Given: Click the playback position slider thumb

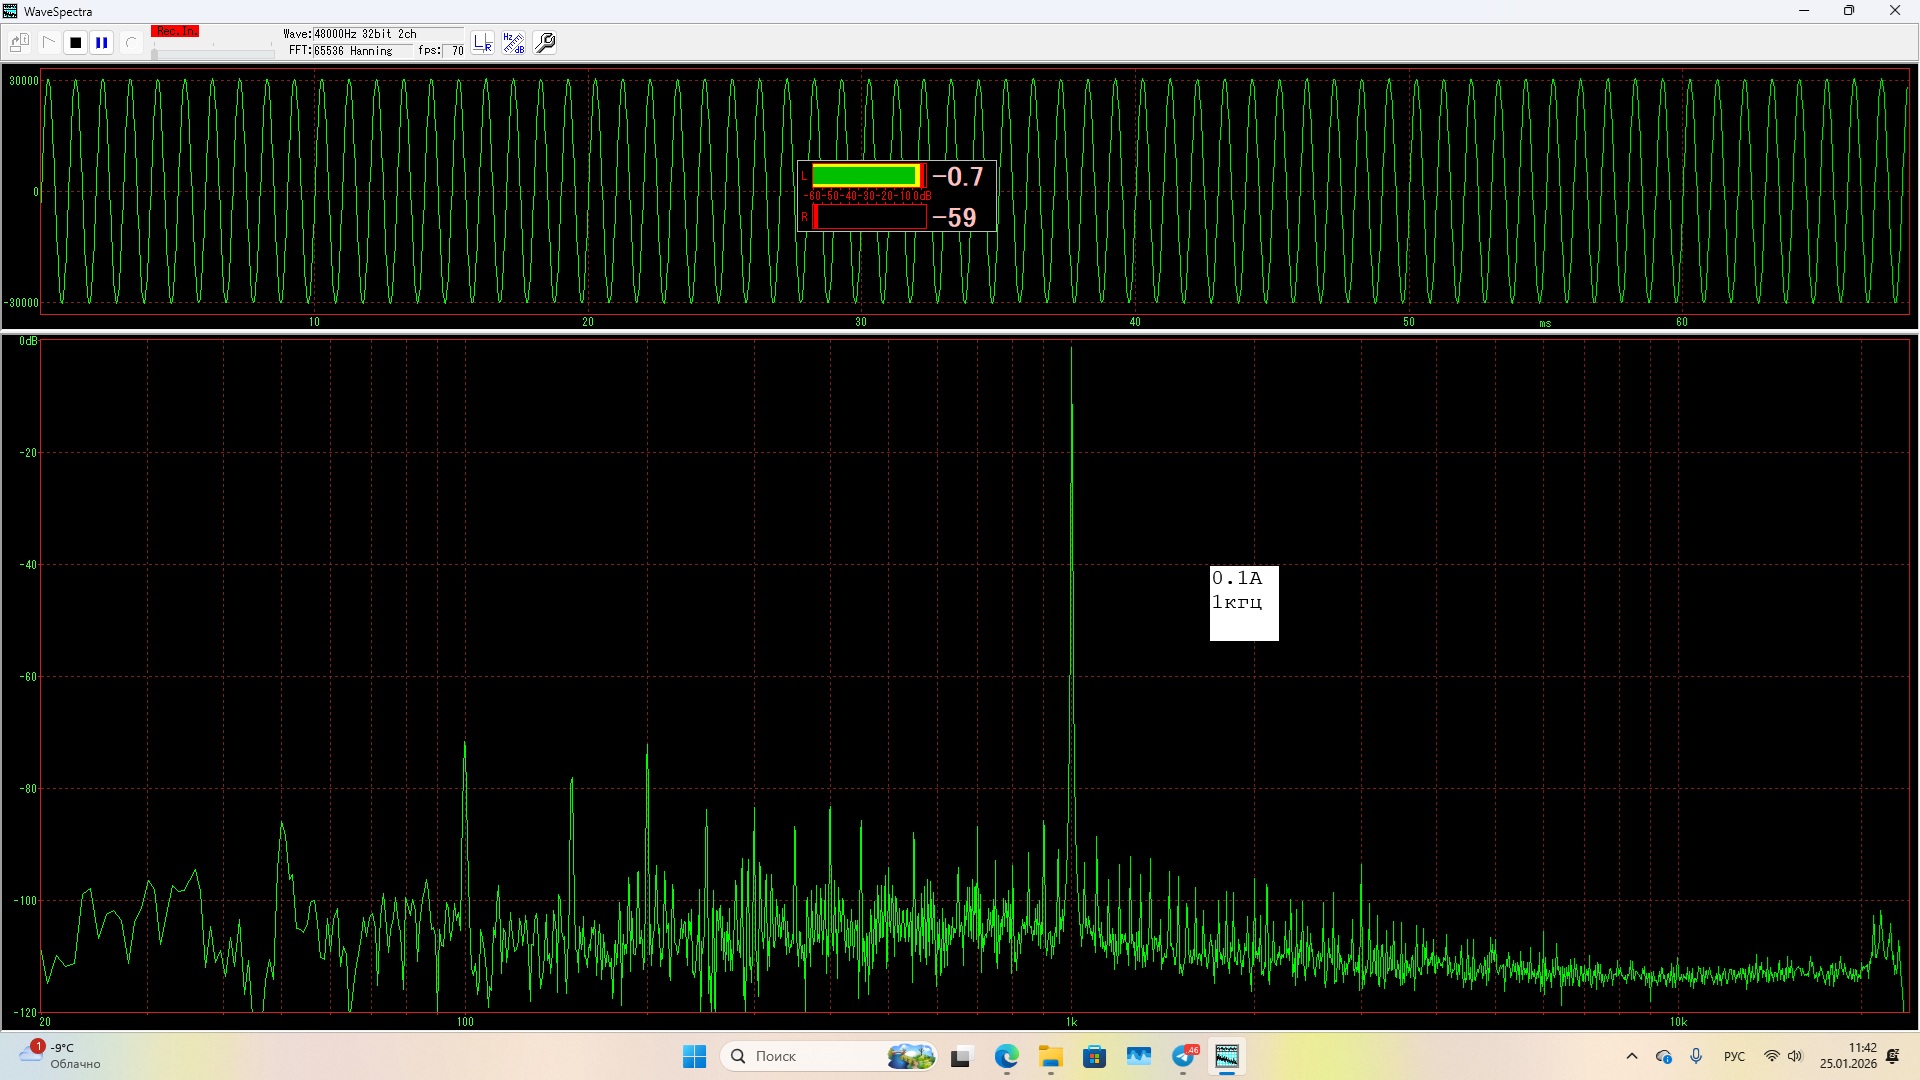Looking at the screenshot, I should point(154,53).
